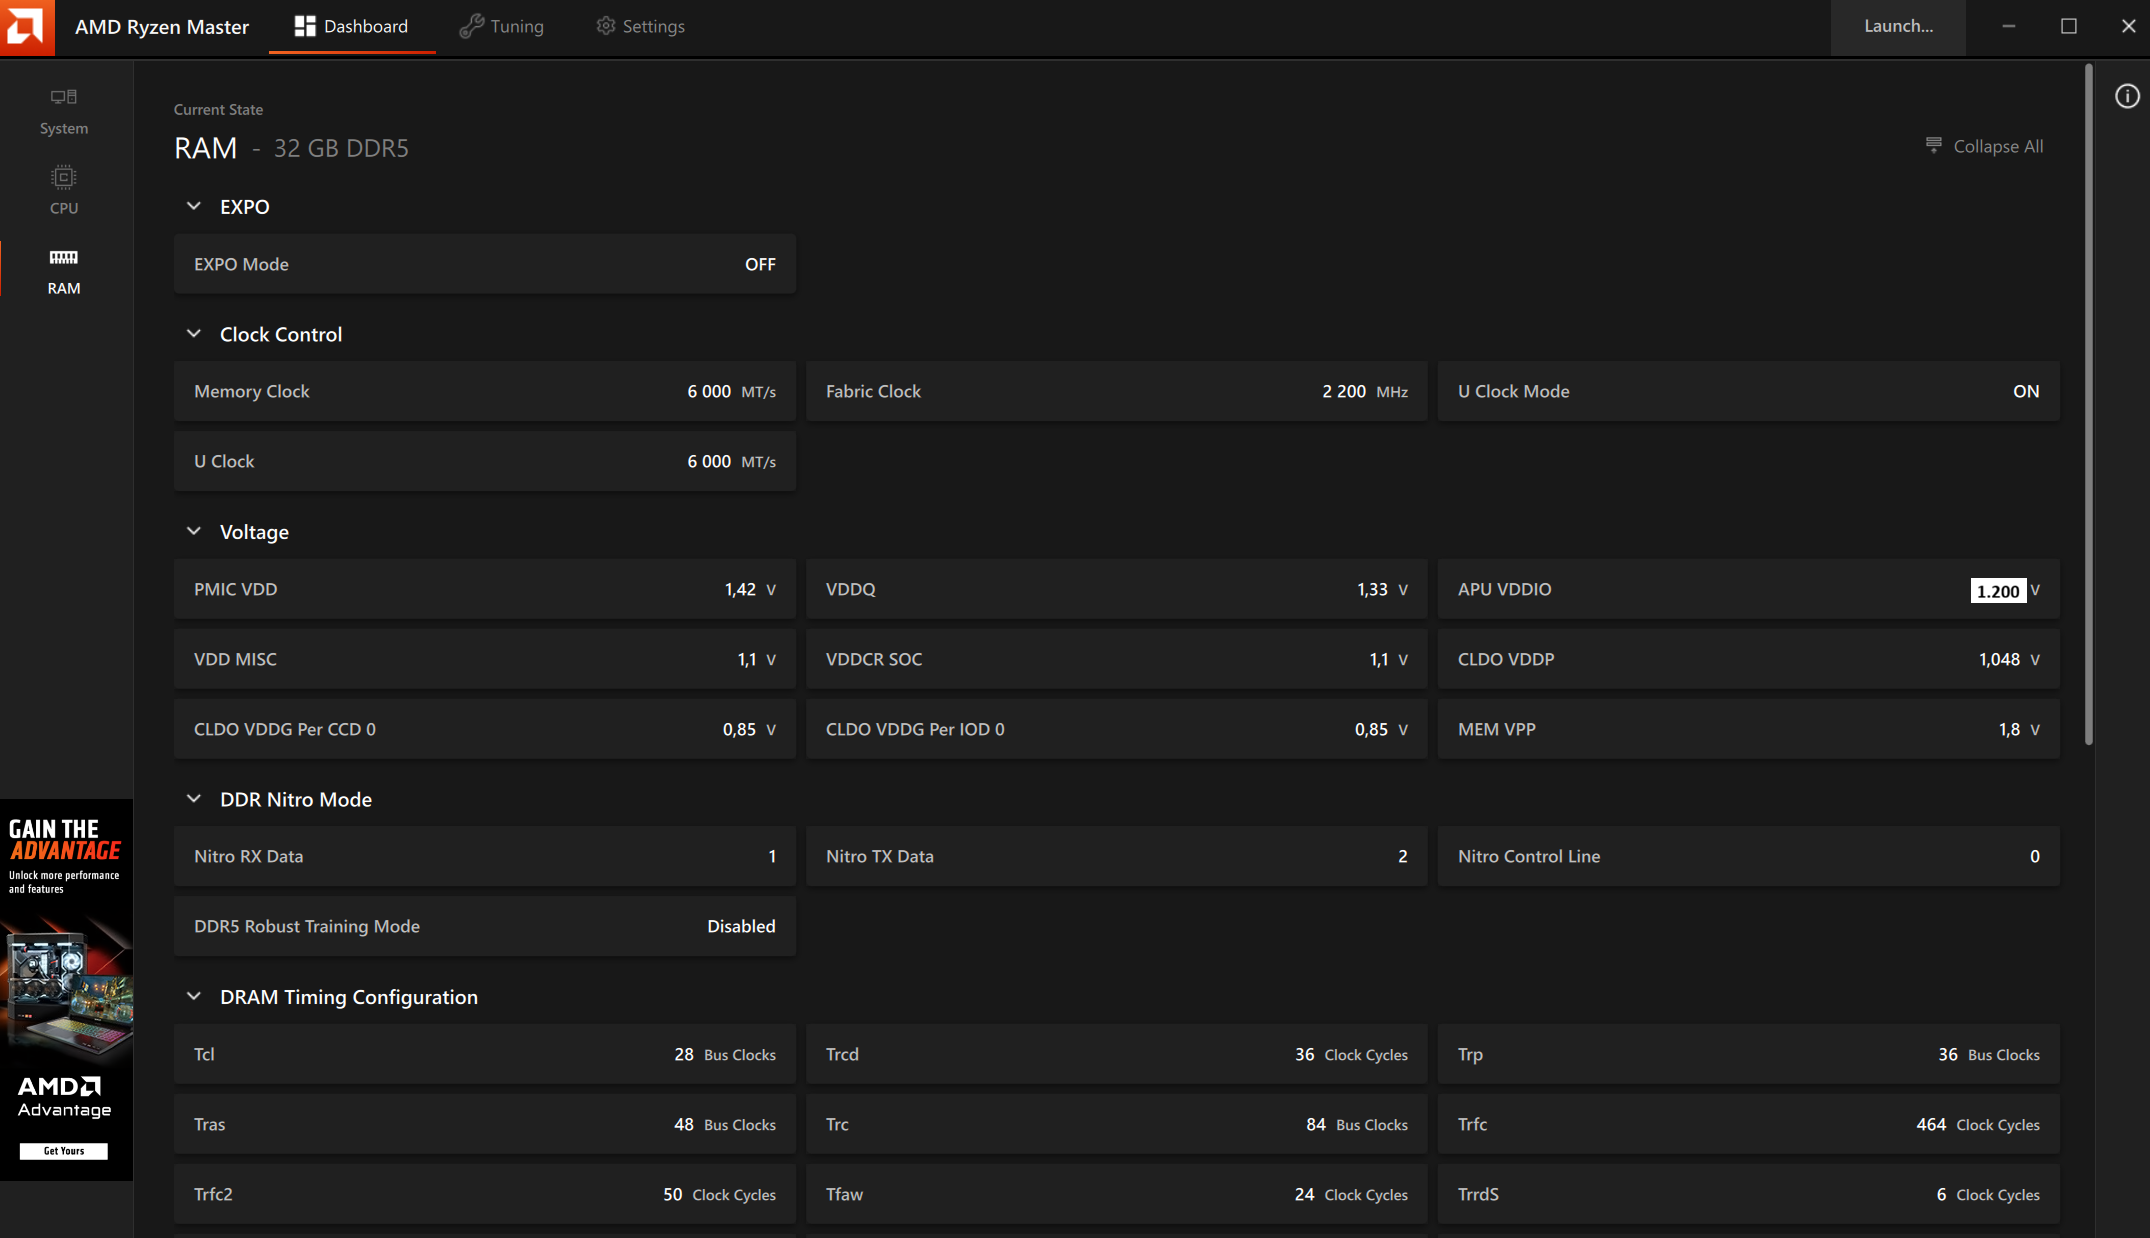Collapse the Voltage section chevron

tap(194, 532)
